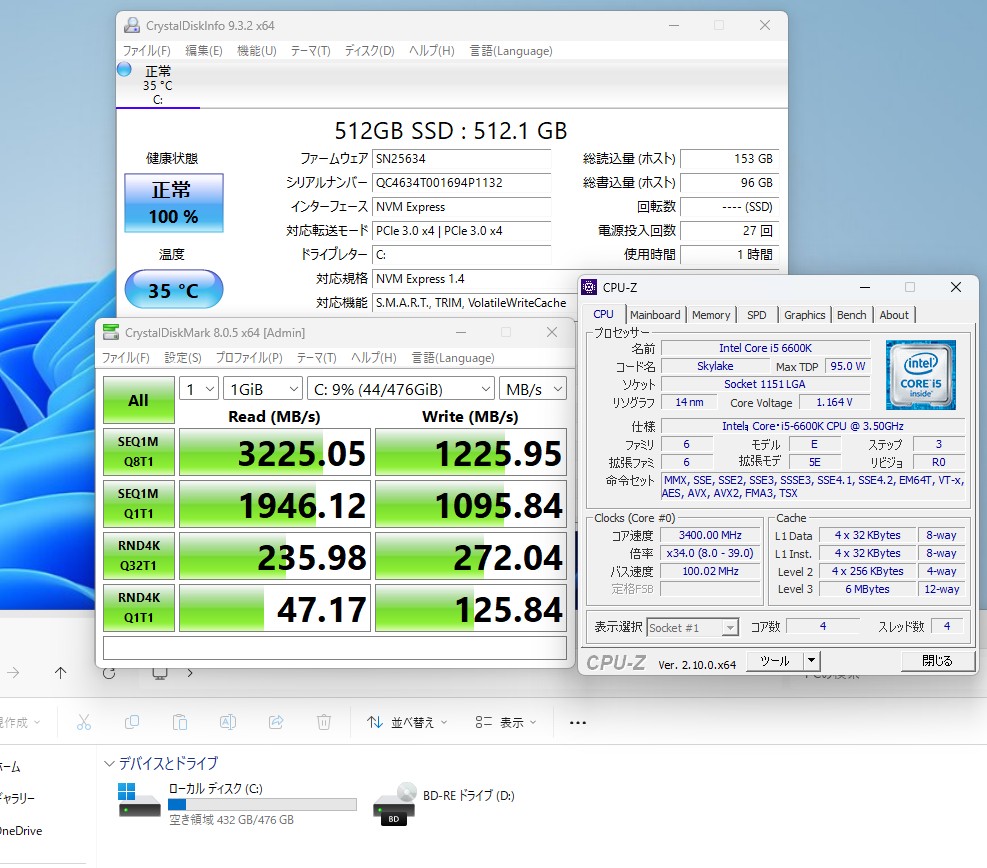This screenshot has width=987, height=868.
Task: Click the Explorer refresh icon
Action: click(109, 673)
